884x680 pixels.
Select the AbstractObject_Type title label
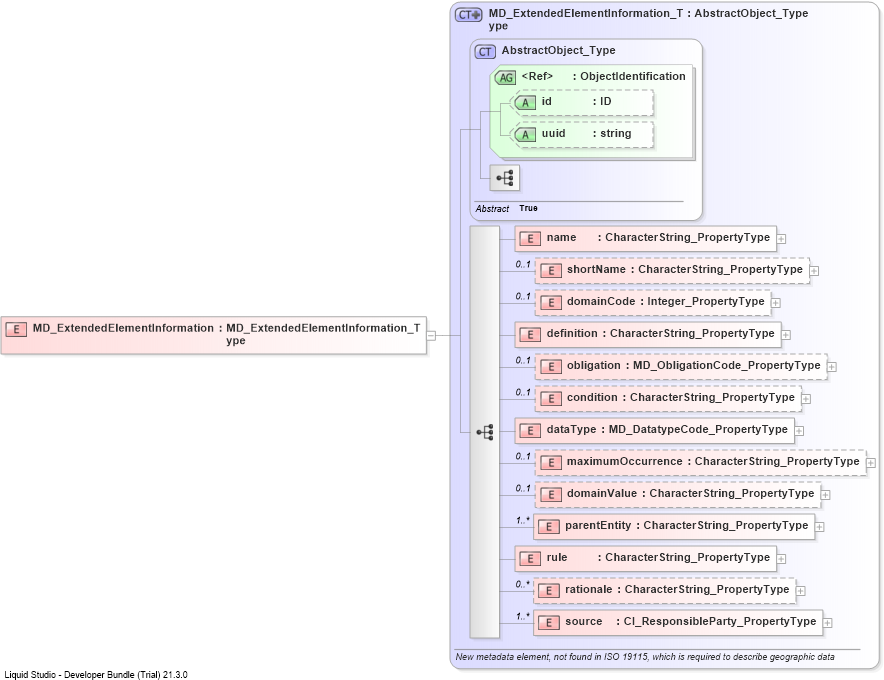point(558,50)
